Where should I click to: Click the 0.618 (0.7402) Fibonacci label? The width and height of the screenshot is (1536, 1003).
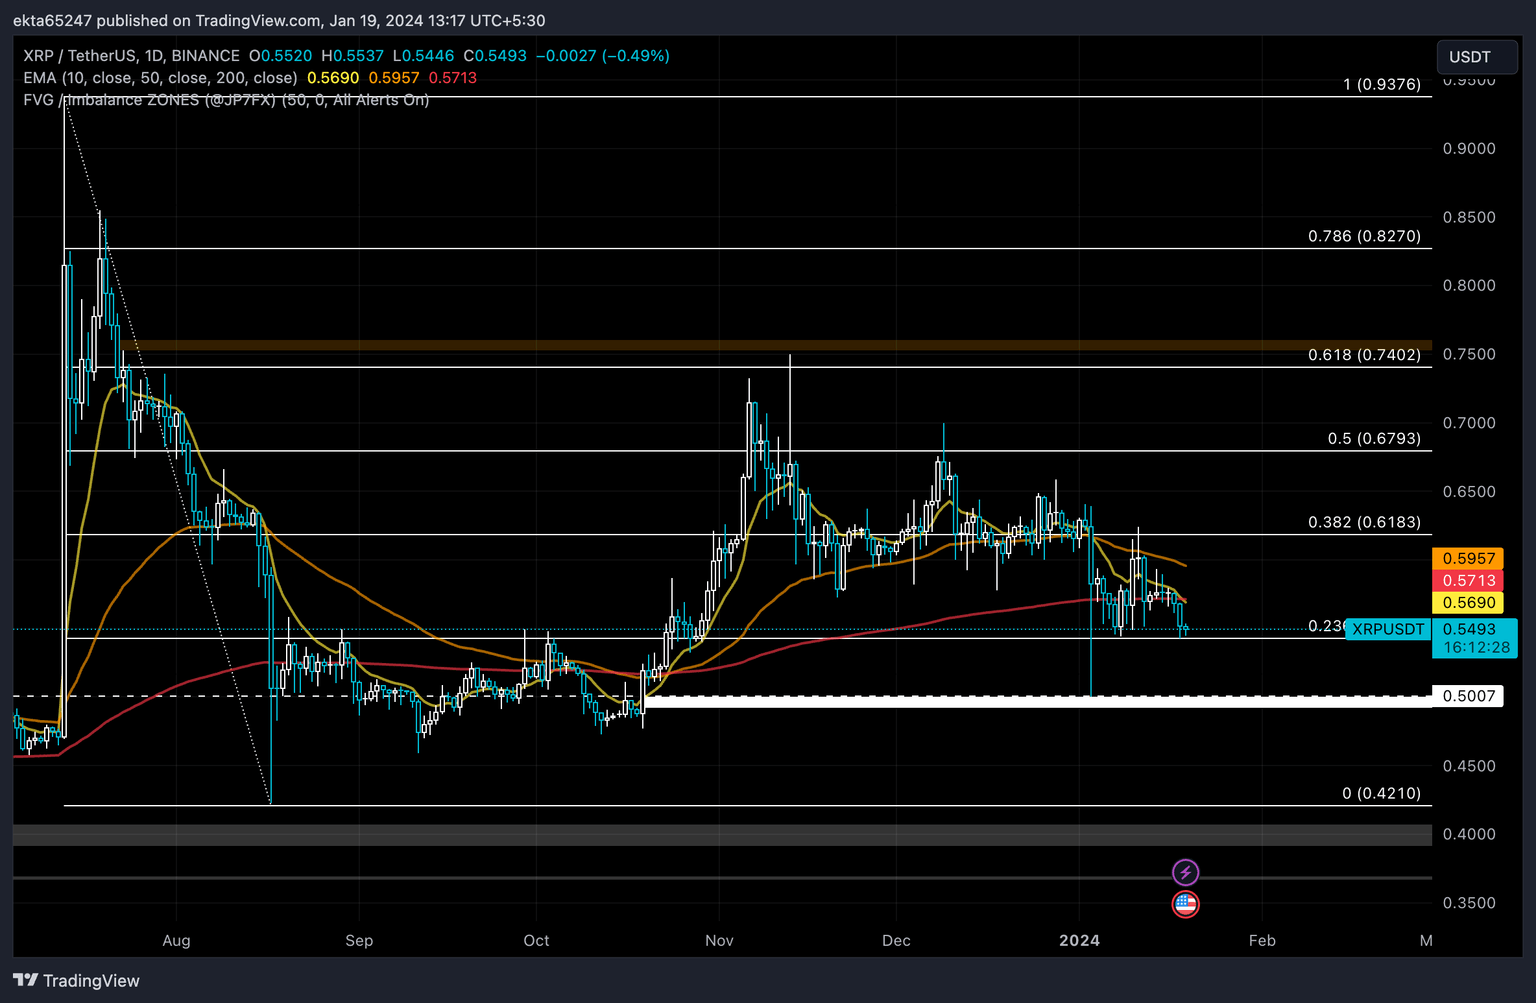(1365, 354)
